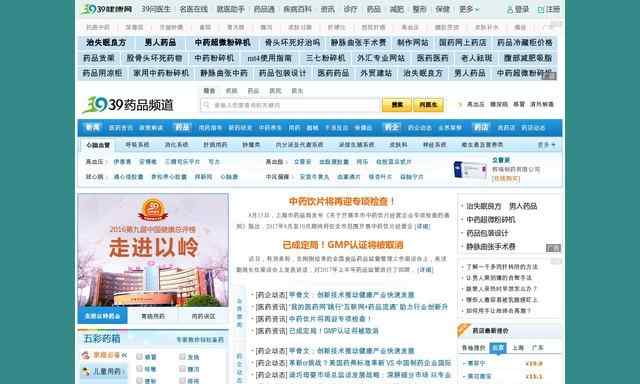Tick the 腹泻 checkbox
Image resolution: width=640 pixels, height=384 pixels.
(182, 368)
